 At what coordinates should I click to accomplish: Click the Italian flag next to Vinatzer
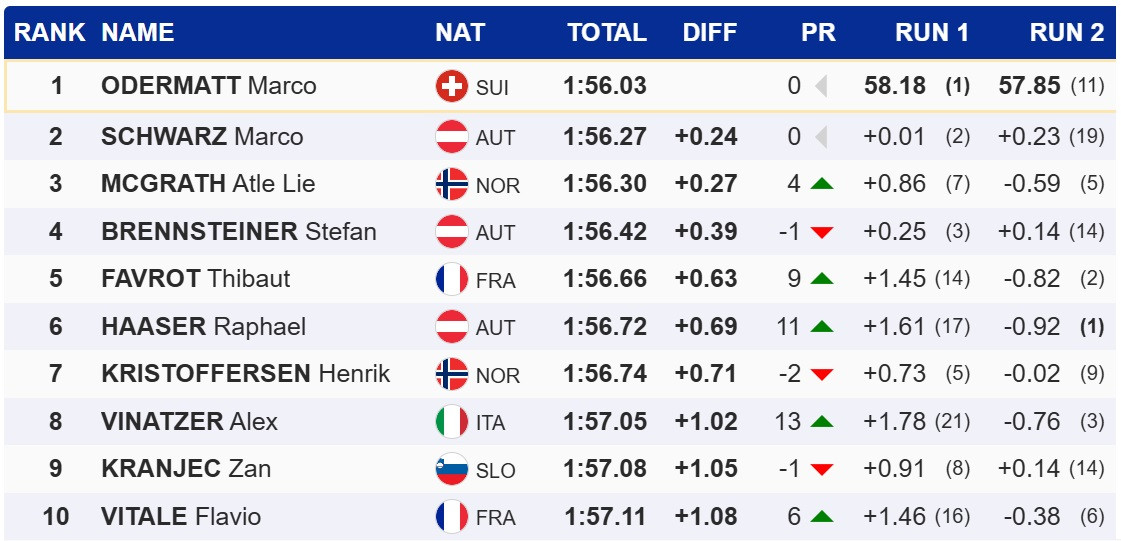point(452,422)
